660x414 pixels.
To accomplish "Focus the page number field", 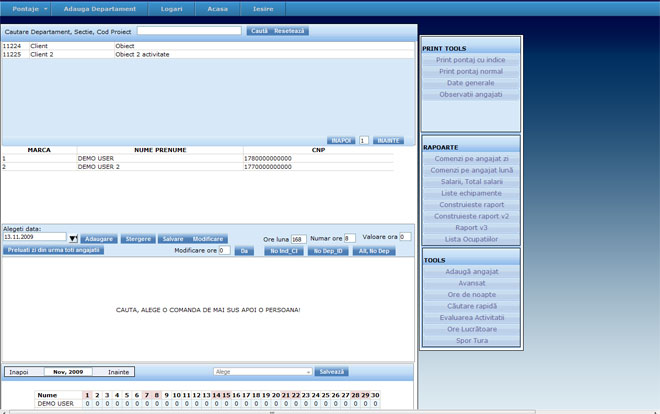I will click(364, 140).
